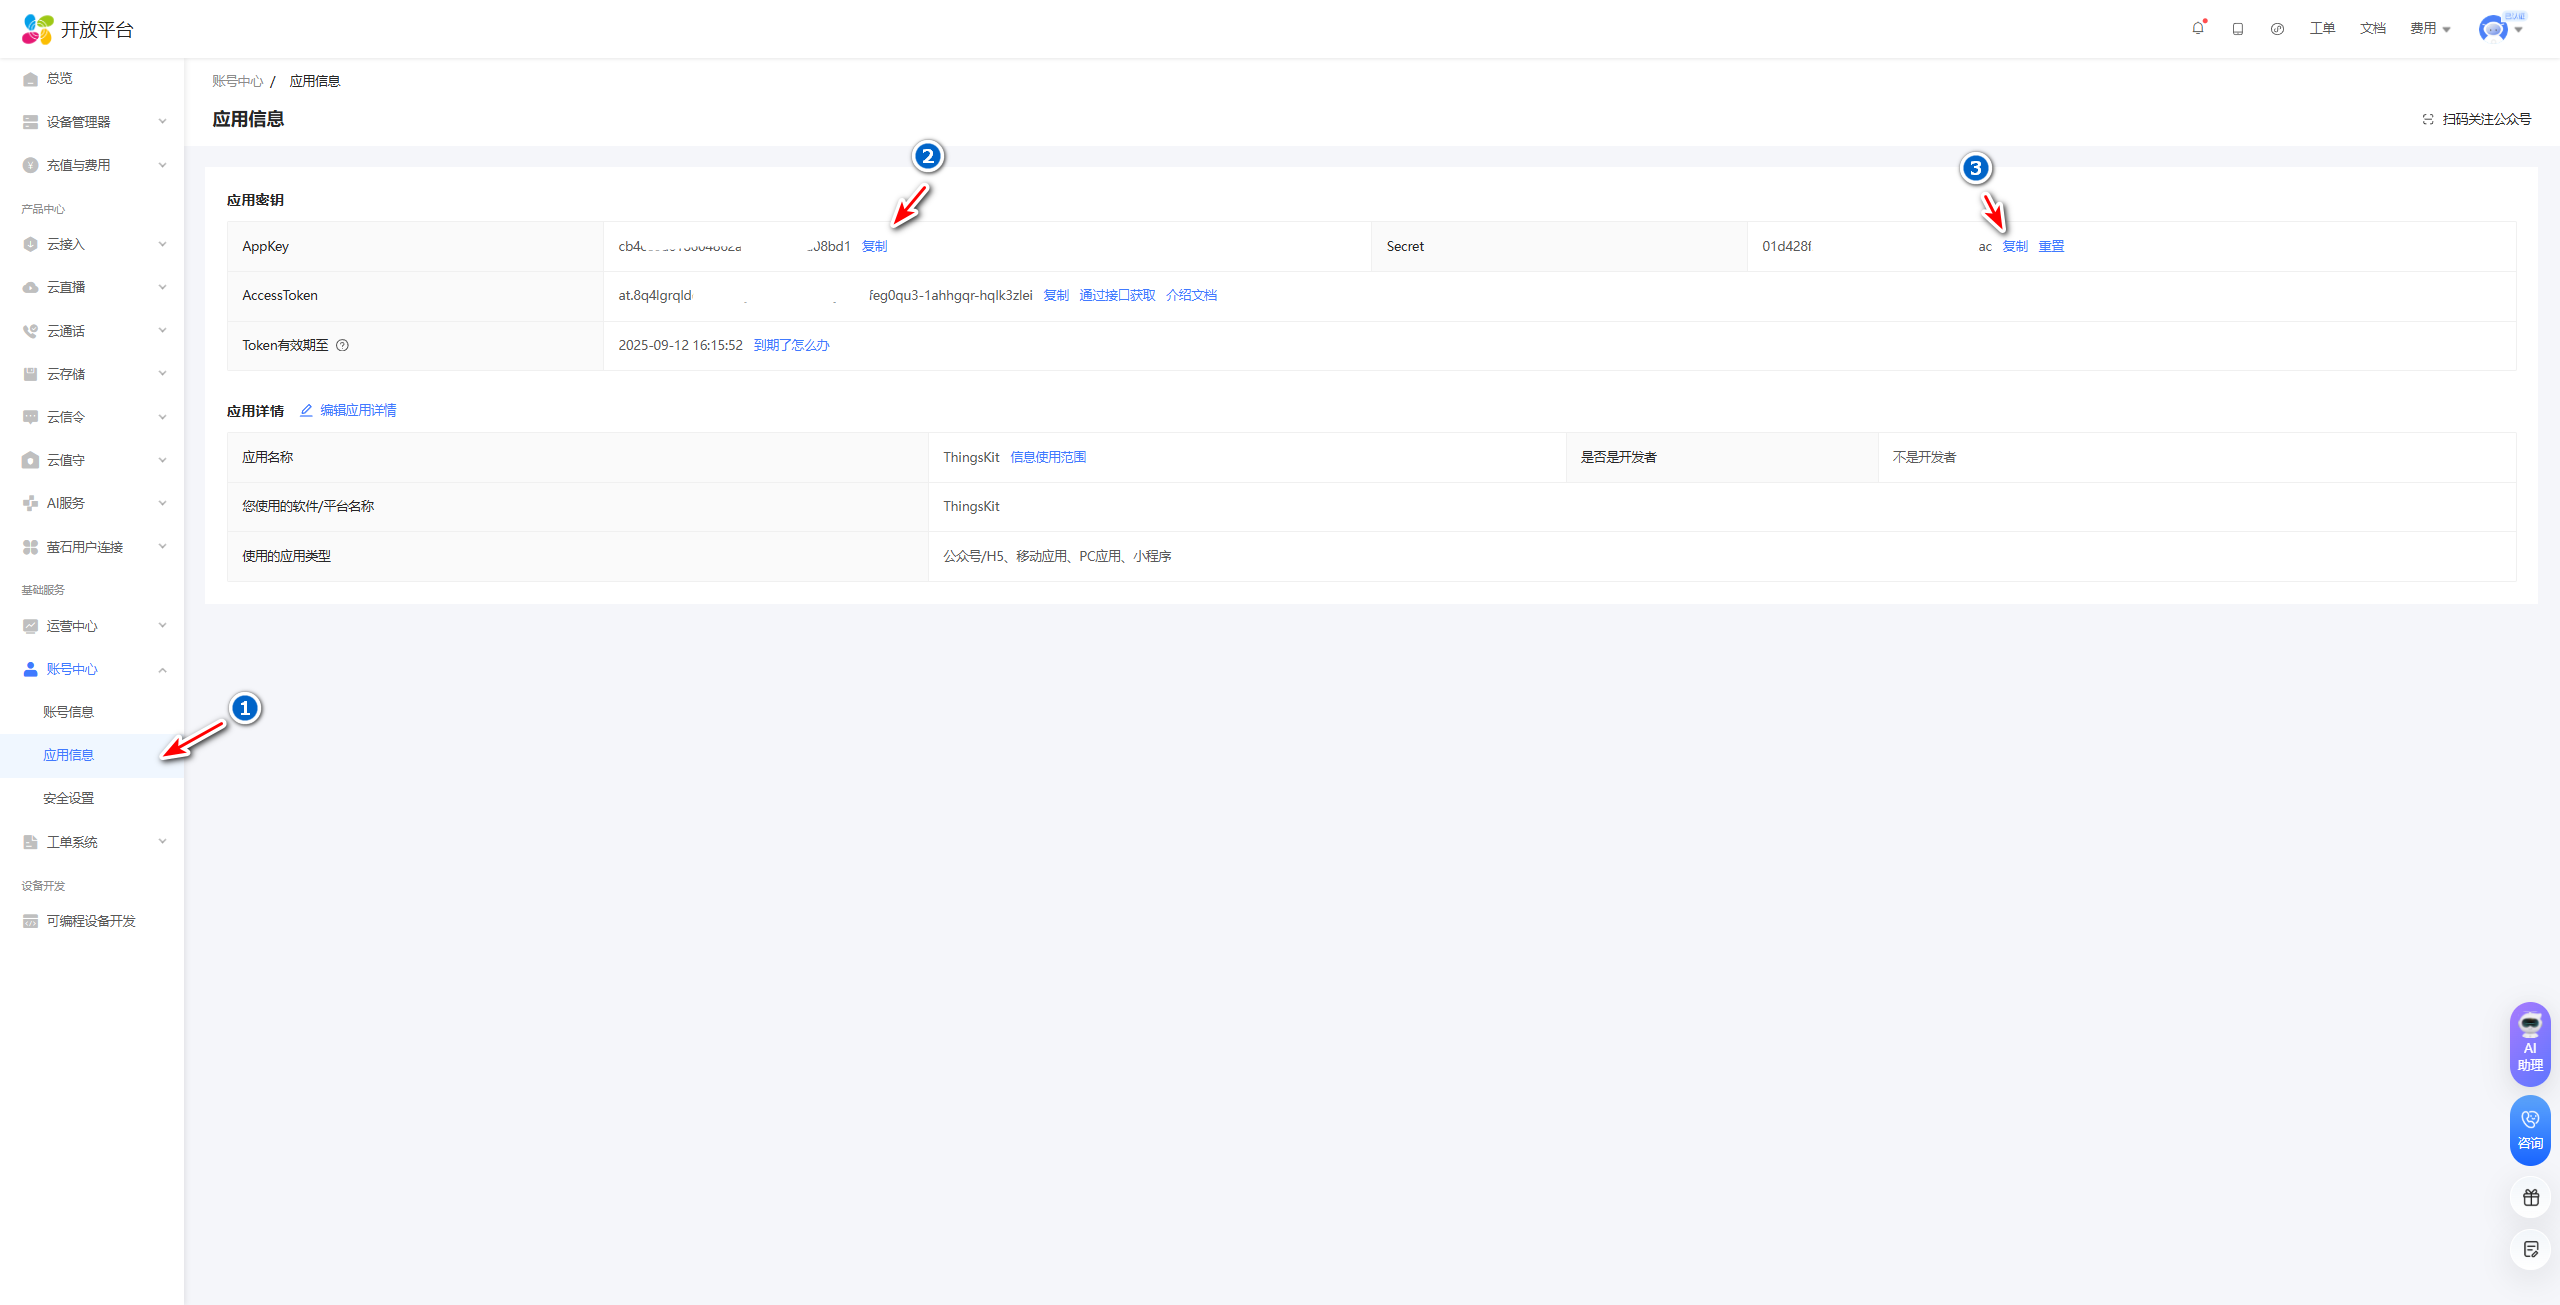Click 重置 to reset the Secret
This screenshot has width=2560, height=1305.
pyautogui.click(x=2051, y=246)
